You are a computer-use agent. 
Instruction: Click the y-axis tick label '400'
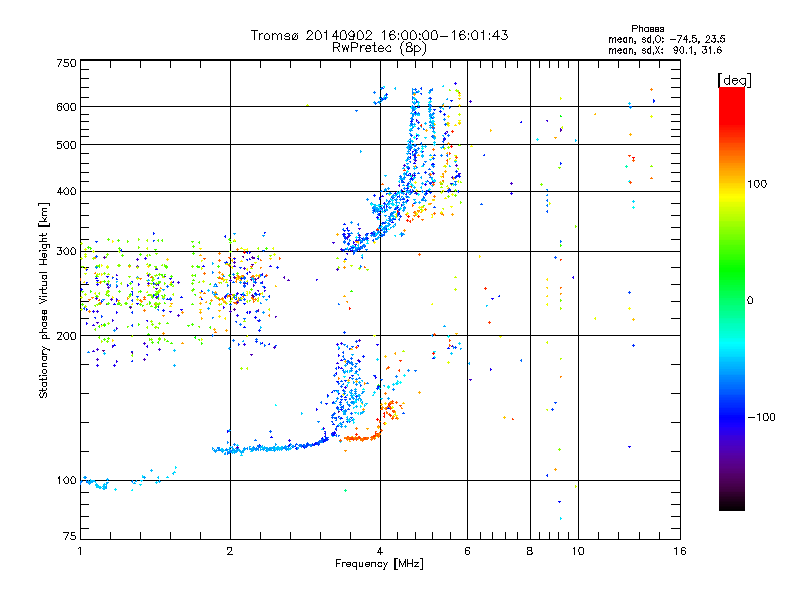click(x=66, y=191)
